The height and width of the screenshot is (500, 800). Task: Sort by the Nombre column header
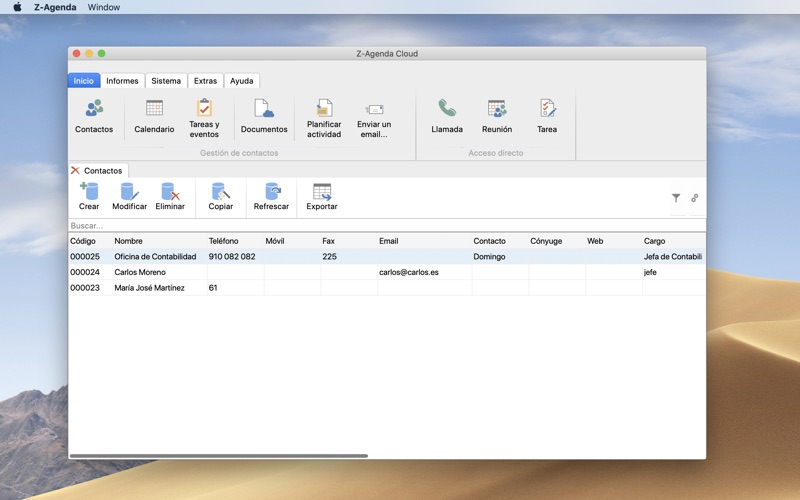(160, 241)
